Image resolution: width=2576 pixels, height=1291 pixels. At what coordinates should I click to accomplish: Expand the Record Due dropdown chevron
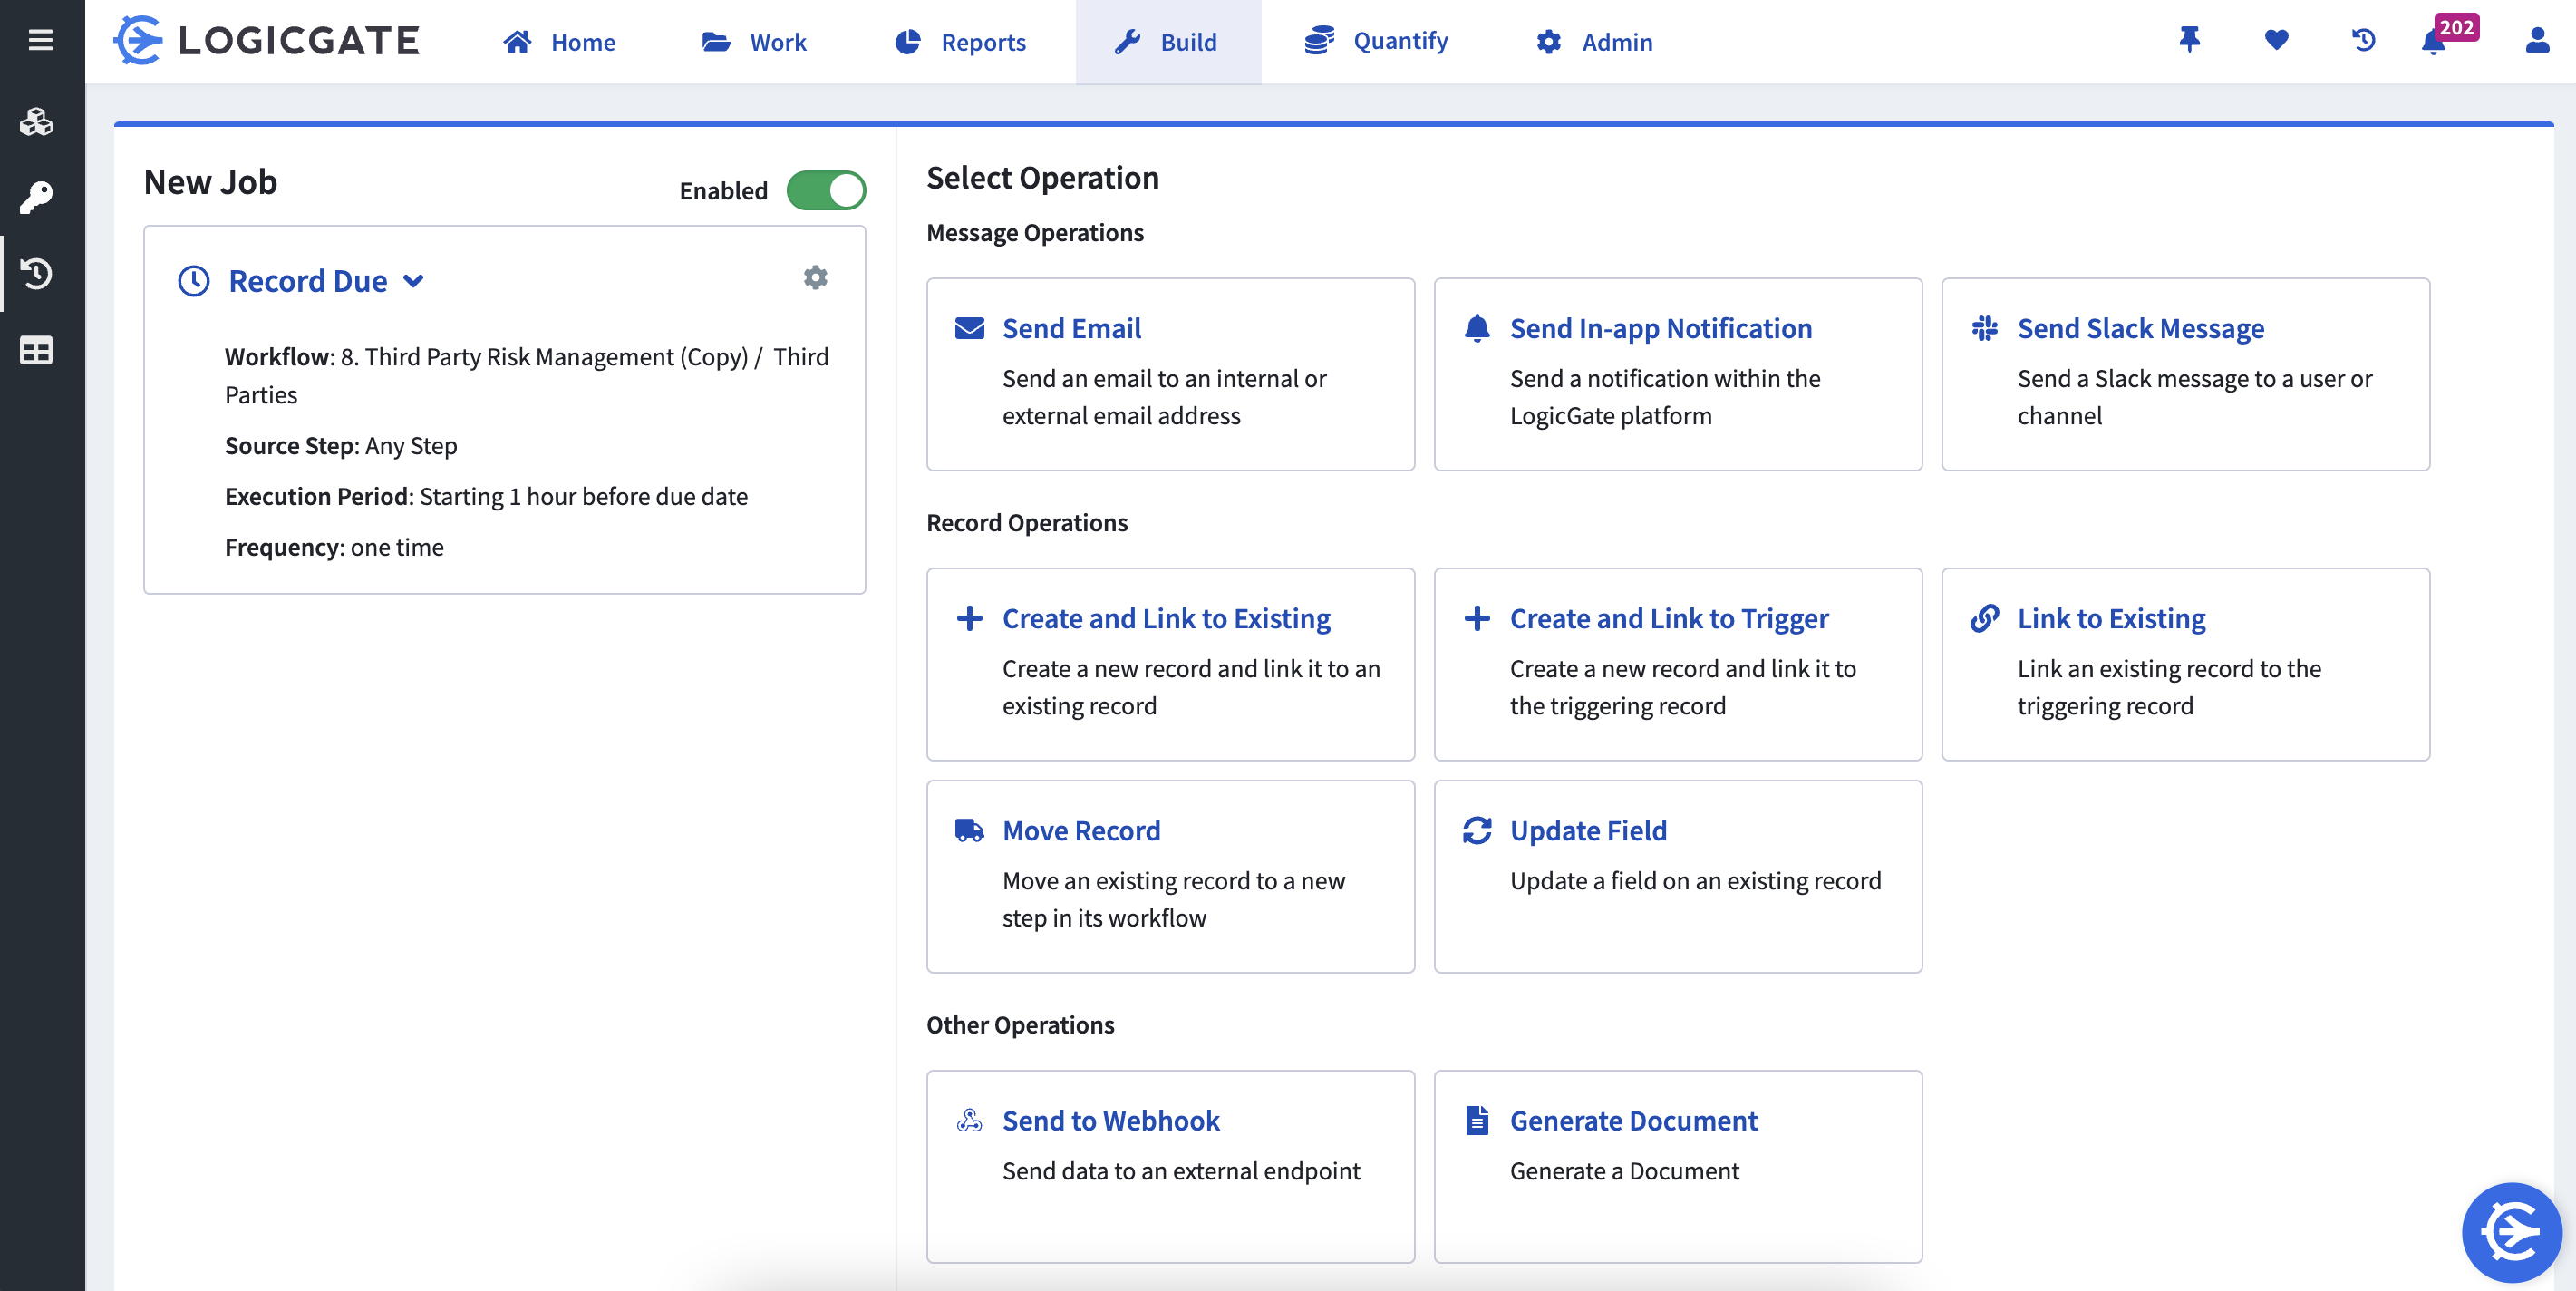tap(413, 282)
